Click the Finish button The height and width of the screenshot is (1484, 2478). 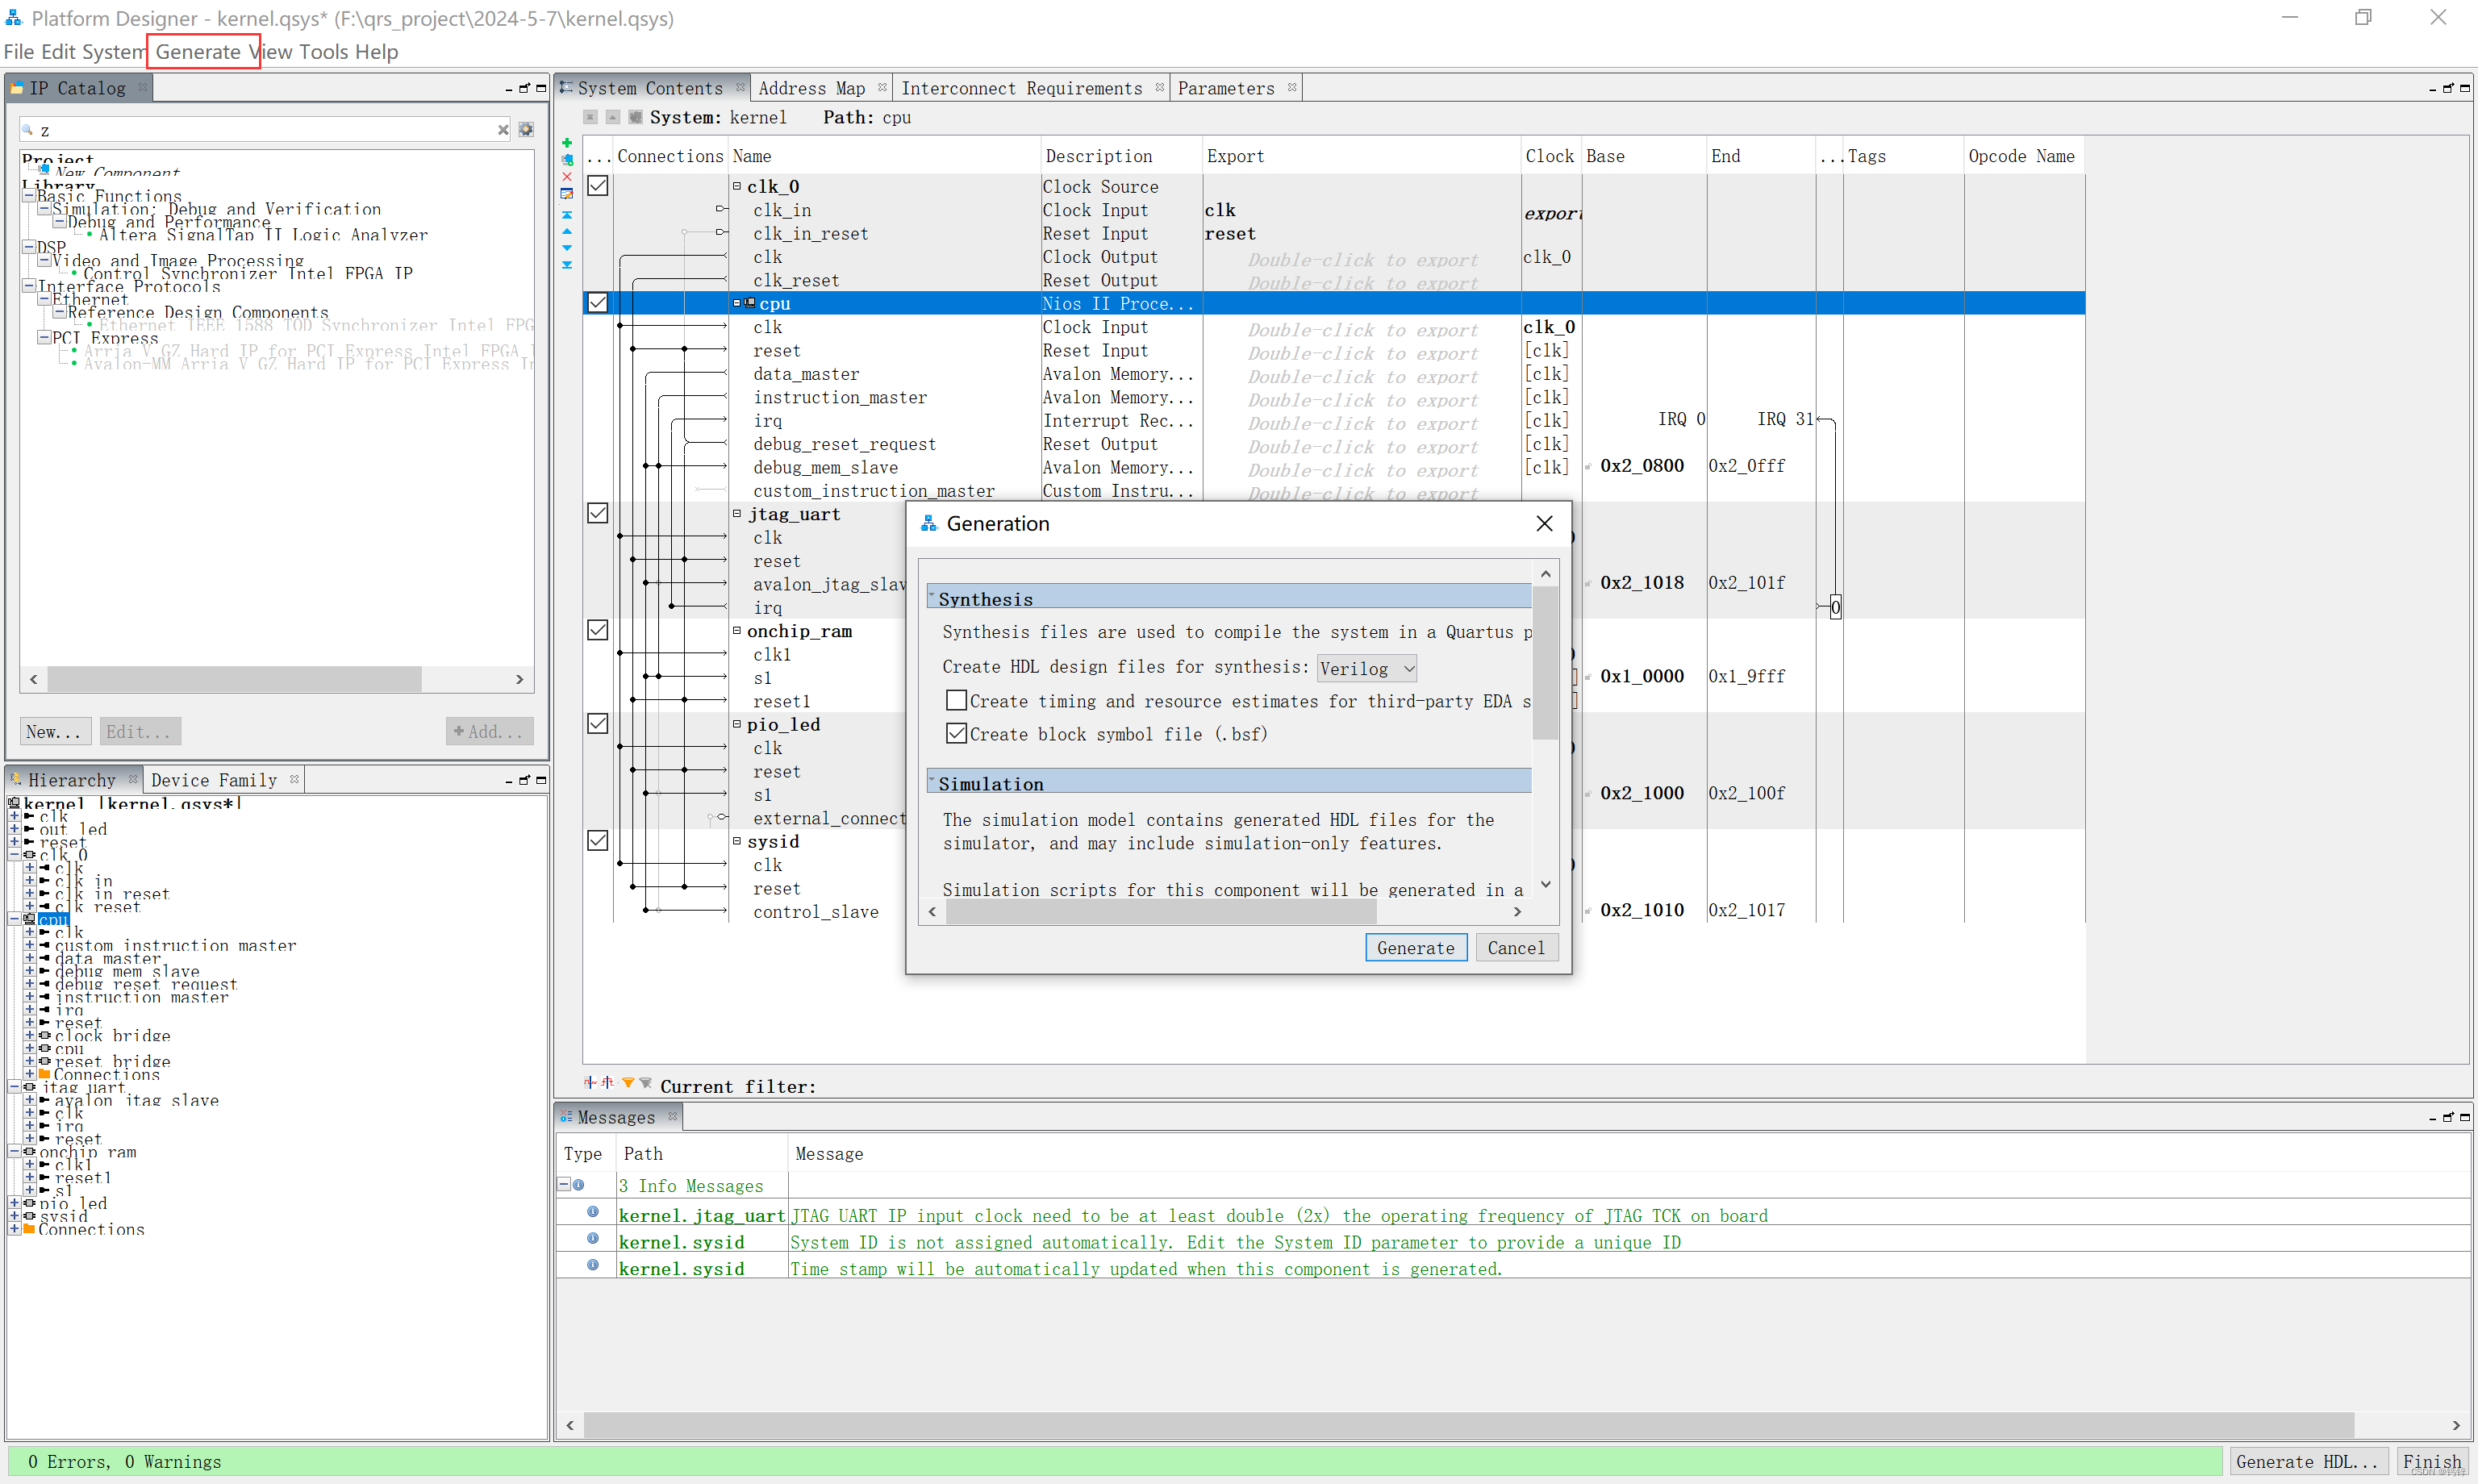[x=2432, y=1461]
